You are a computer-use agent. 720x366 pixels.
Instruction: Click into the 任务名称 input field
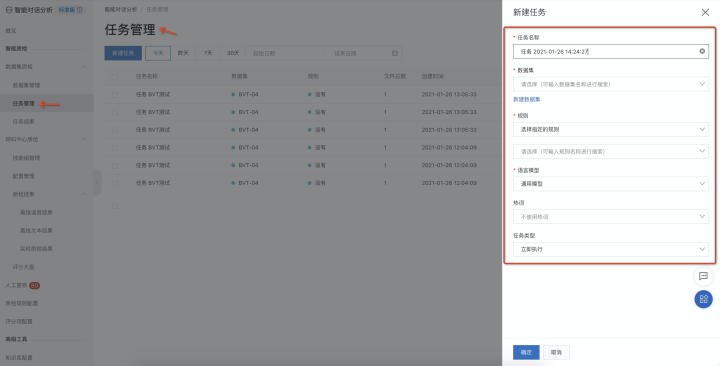606,51
